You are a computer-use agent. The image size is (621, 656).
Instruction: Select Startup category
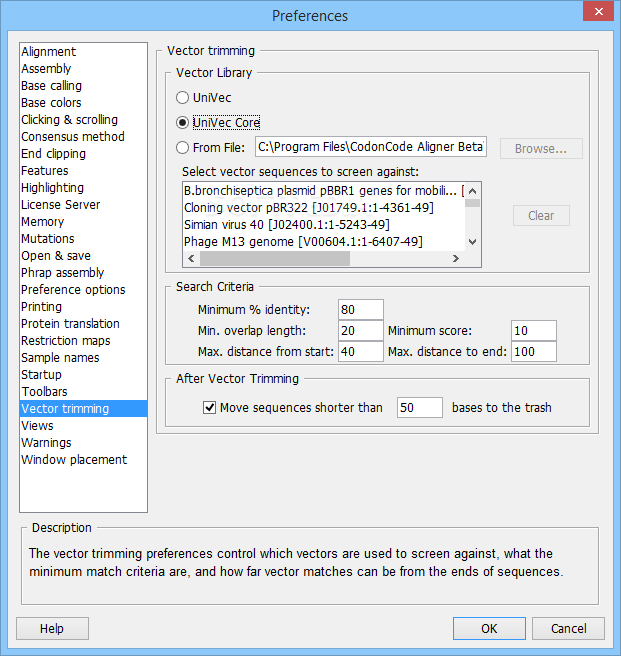coord(83,375)
